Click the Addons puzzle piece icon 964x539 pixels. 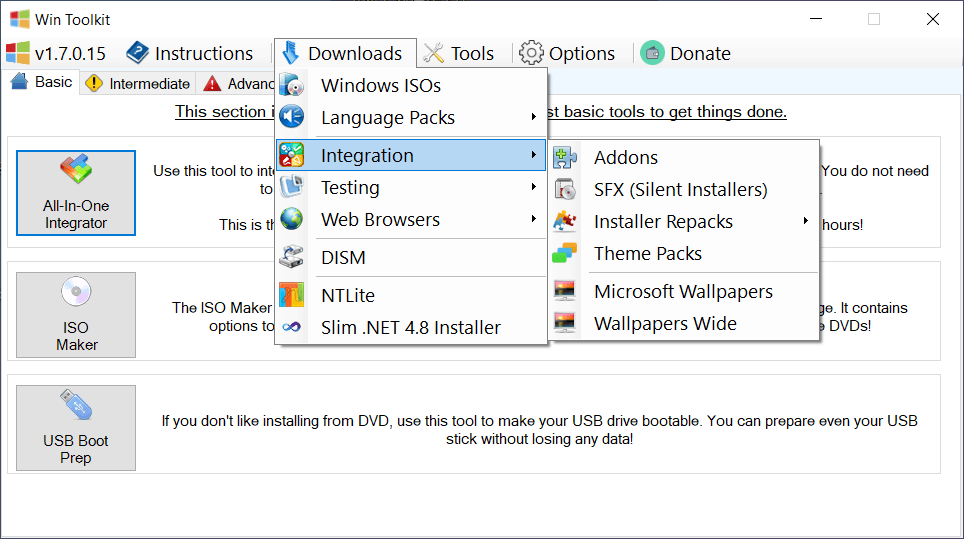coord(564,157)
